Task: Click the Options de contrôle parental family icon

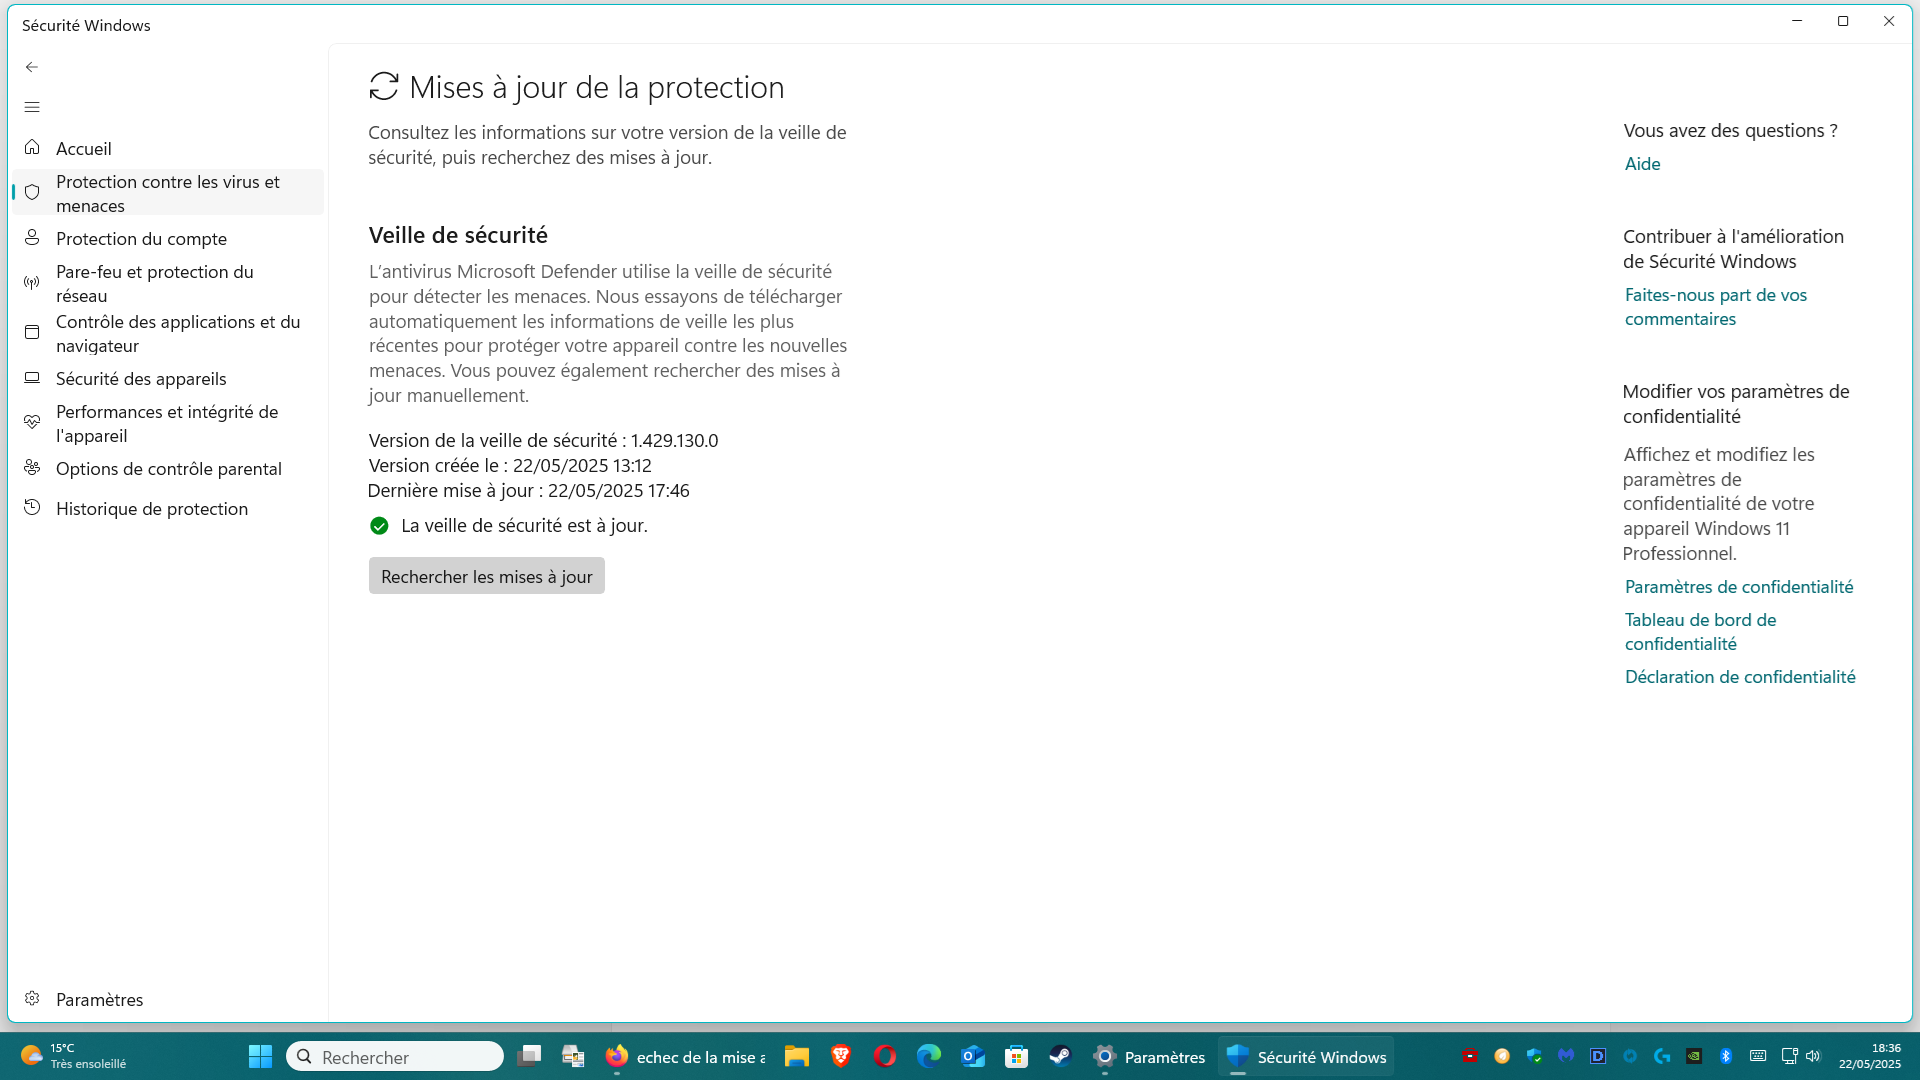Action: [x=32, y=468]
